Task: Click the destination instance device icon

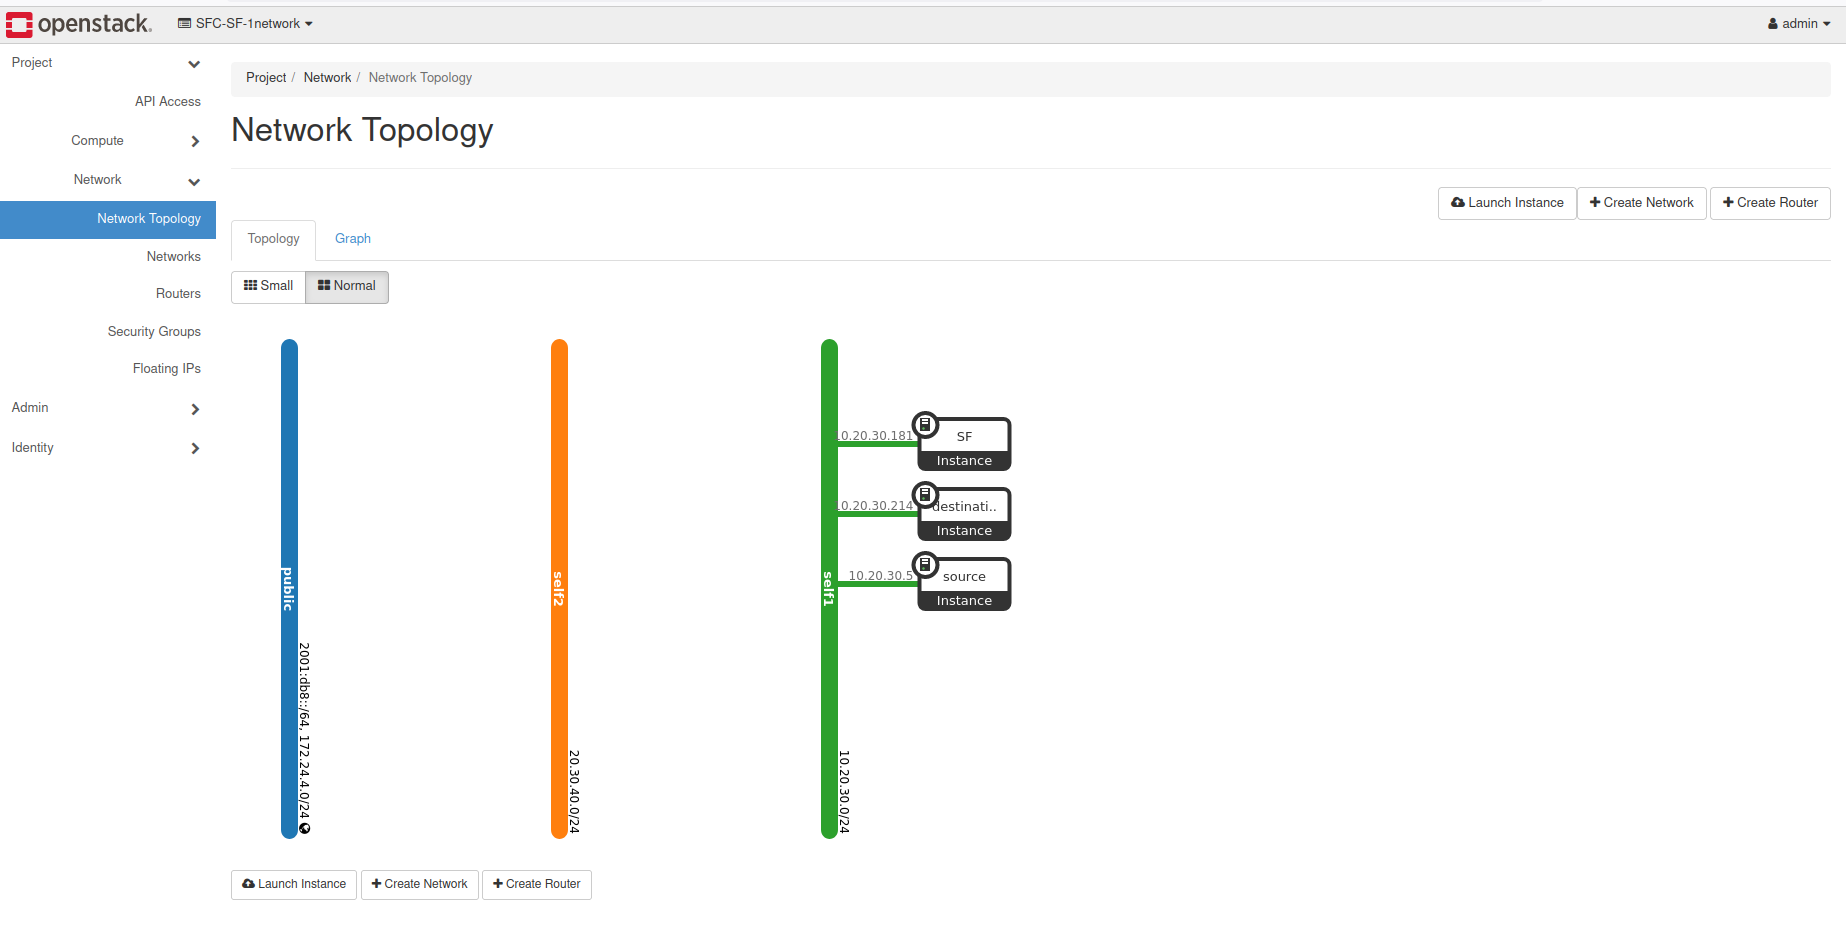Action: [925, 495]
